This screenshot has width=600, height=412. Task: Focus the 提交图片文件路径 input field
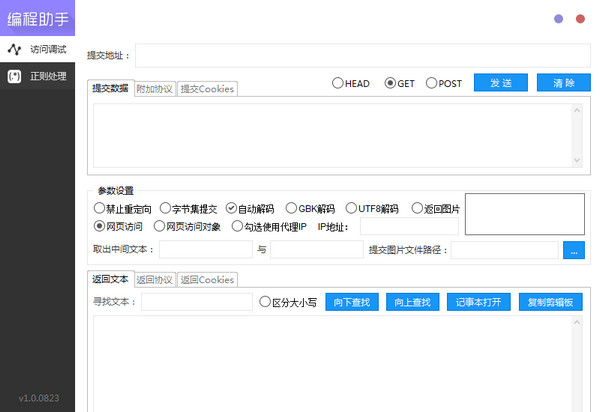pos(505,250)
